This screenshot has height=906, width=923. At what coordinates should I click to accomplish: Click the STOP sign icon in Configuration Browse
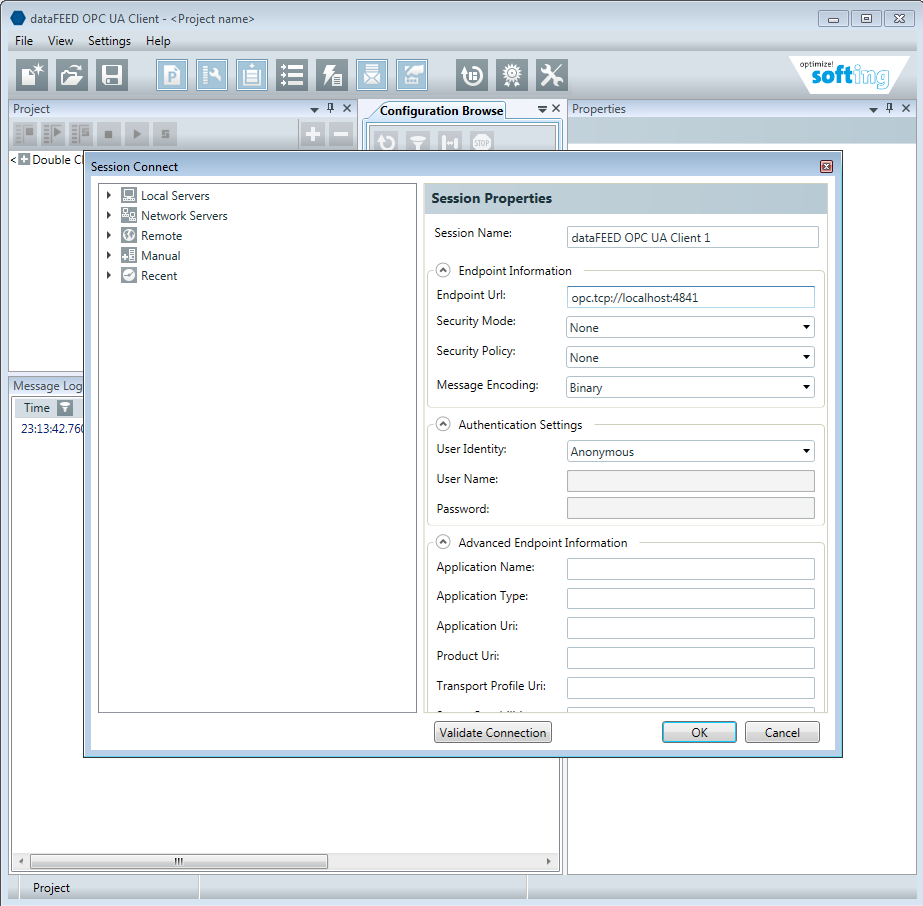pos(482,142)
